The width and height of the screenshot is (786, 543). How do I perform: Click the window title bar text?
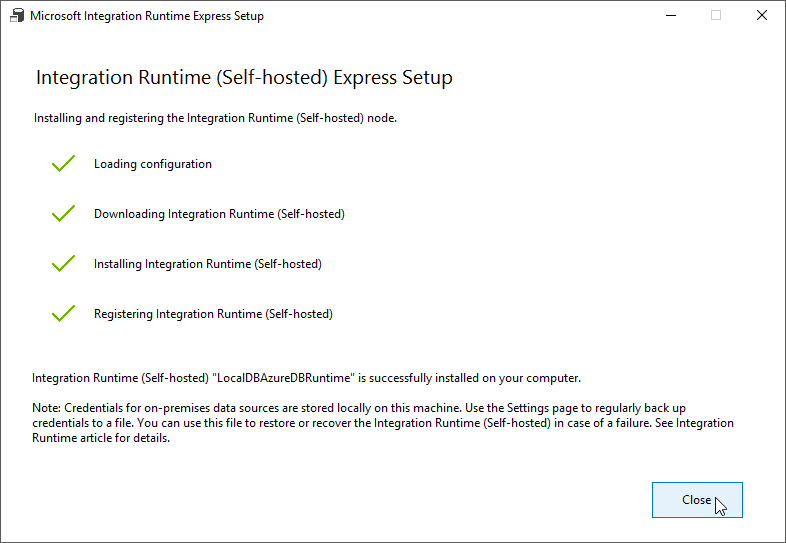click(x=147, y=16)
